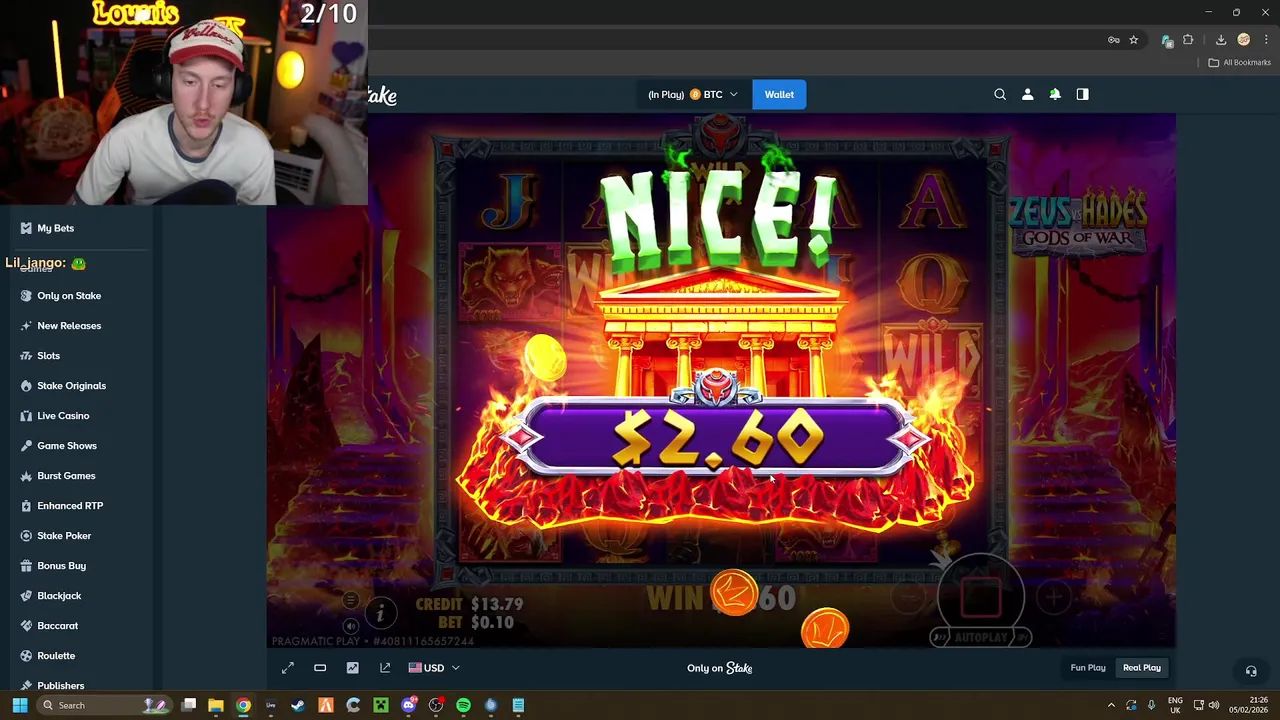Viewport: 1280px width, 720px height.
Task: Click the $2.60 win banner
Action: pyautogui.click(x=716, y=437)
